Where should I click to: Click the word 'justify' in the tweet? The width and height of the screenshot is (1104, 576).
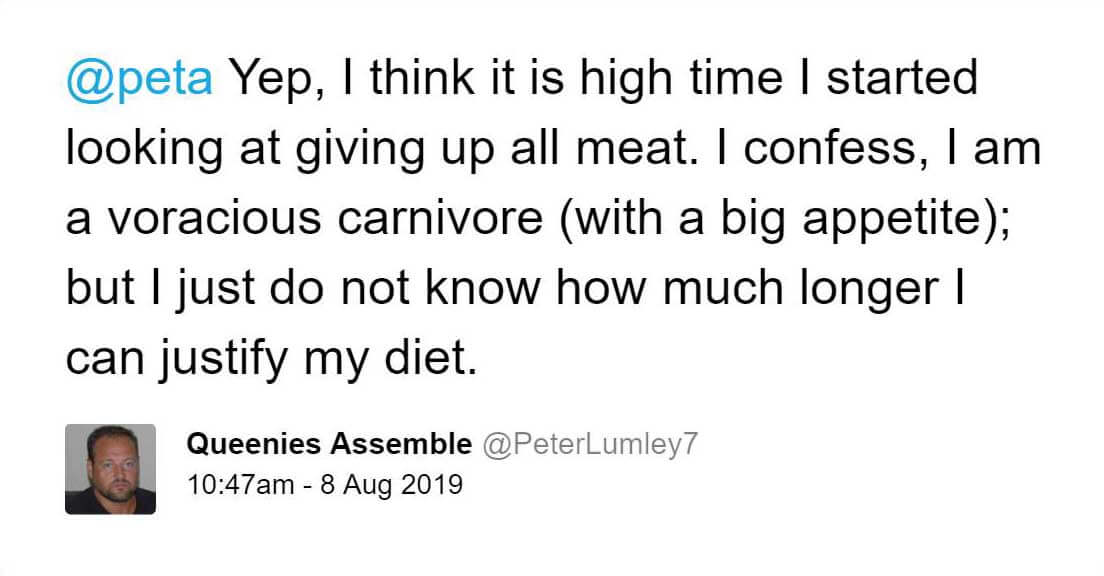(222, 360)
